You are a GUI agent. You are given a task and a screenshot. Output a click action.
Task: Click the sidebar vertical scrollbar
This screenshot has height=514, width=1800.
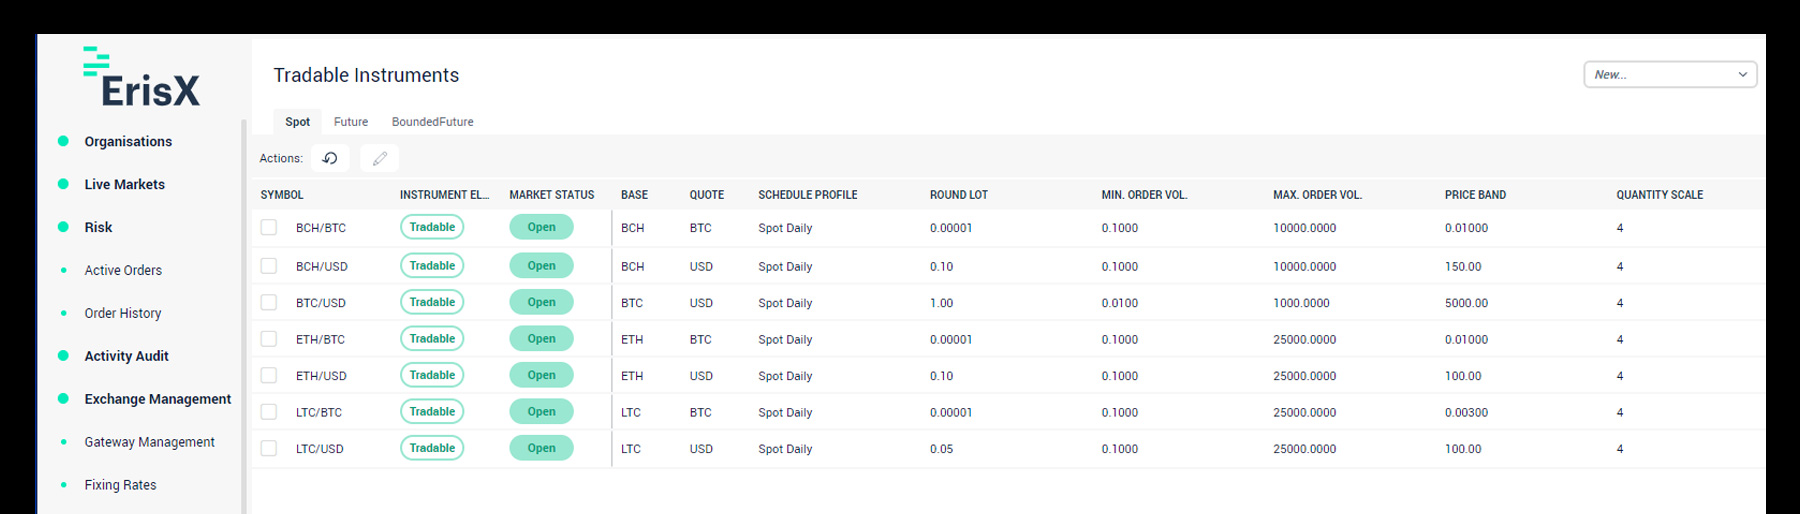pos(244,316)
